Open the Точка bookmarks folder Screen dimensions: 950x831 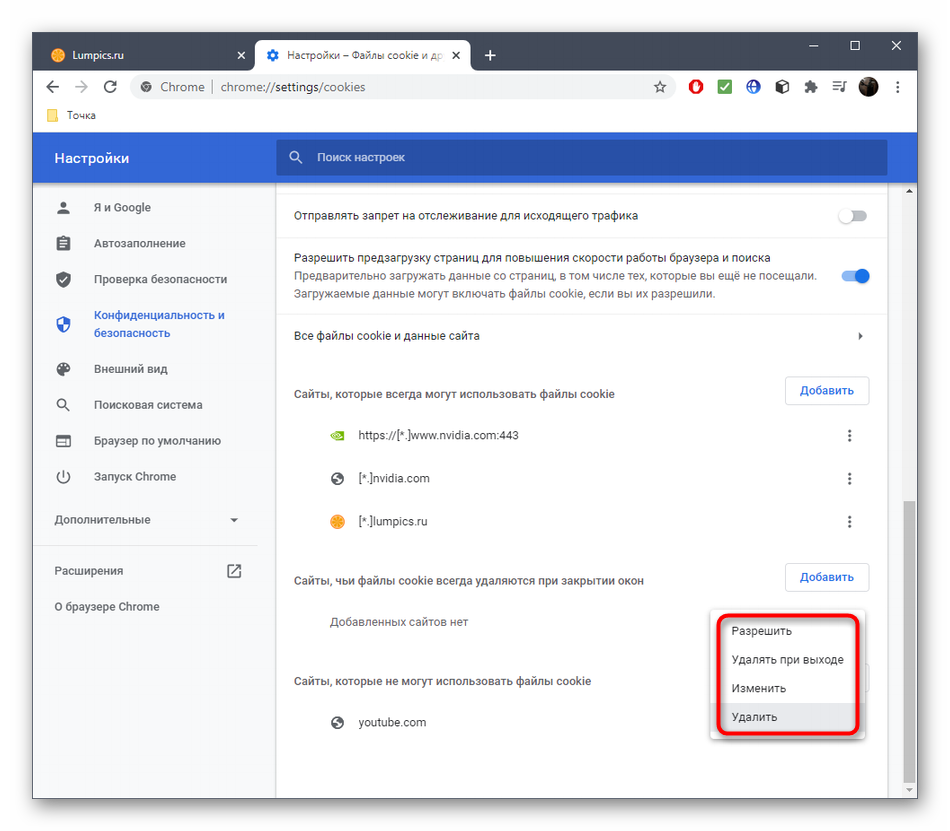coord(71,115)
